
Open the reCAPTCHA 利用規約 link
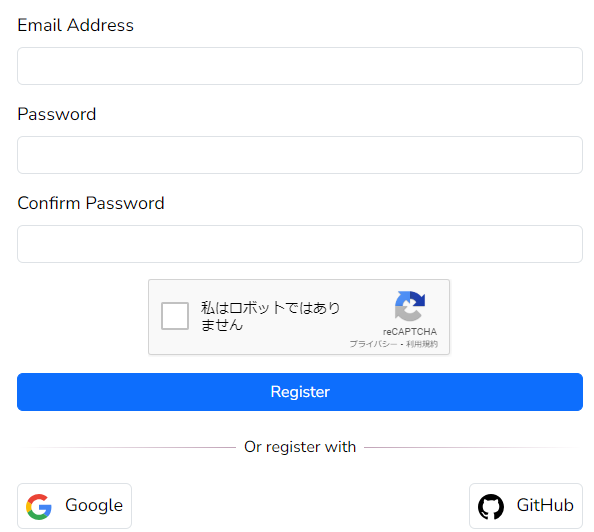click(x=422, y=344)
